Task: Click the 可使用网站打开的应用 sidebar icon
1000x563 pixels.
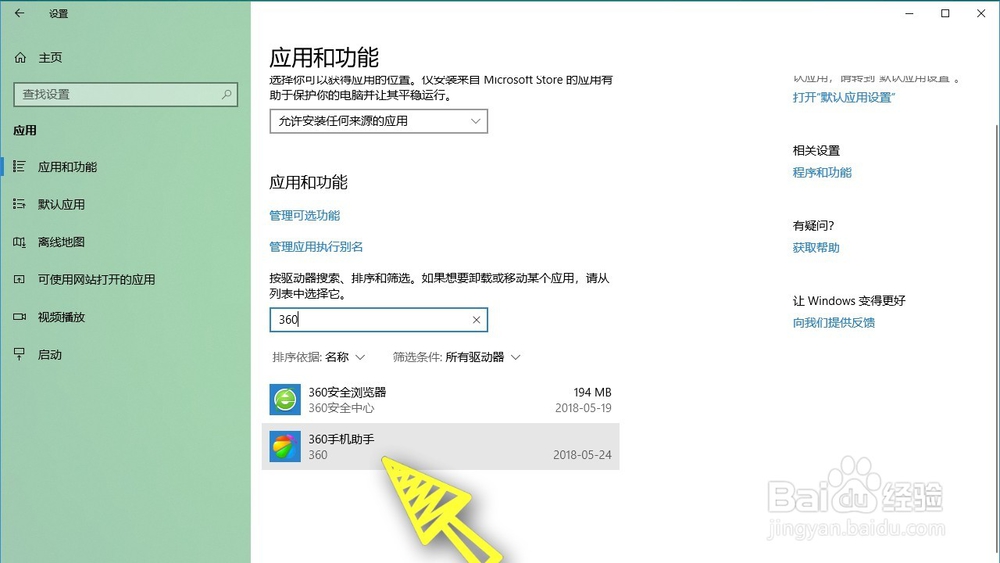Action: click(x=19, y=279)
